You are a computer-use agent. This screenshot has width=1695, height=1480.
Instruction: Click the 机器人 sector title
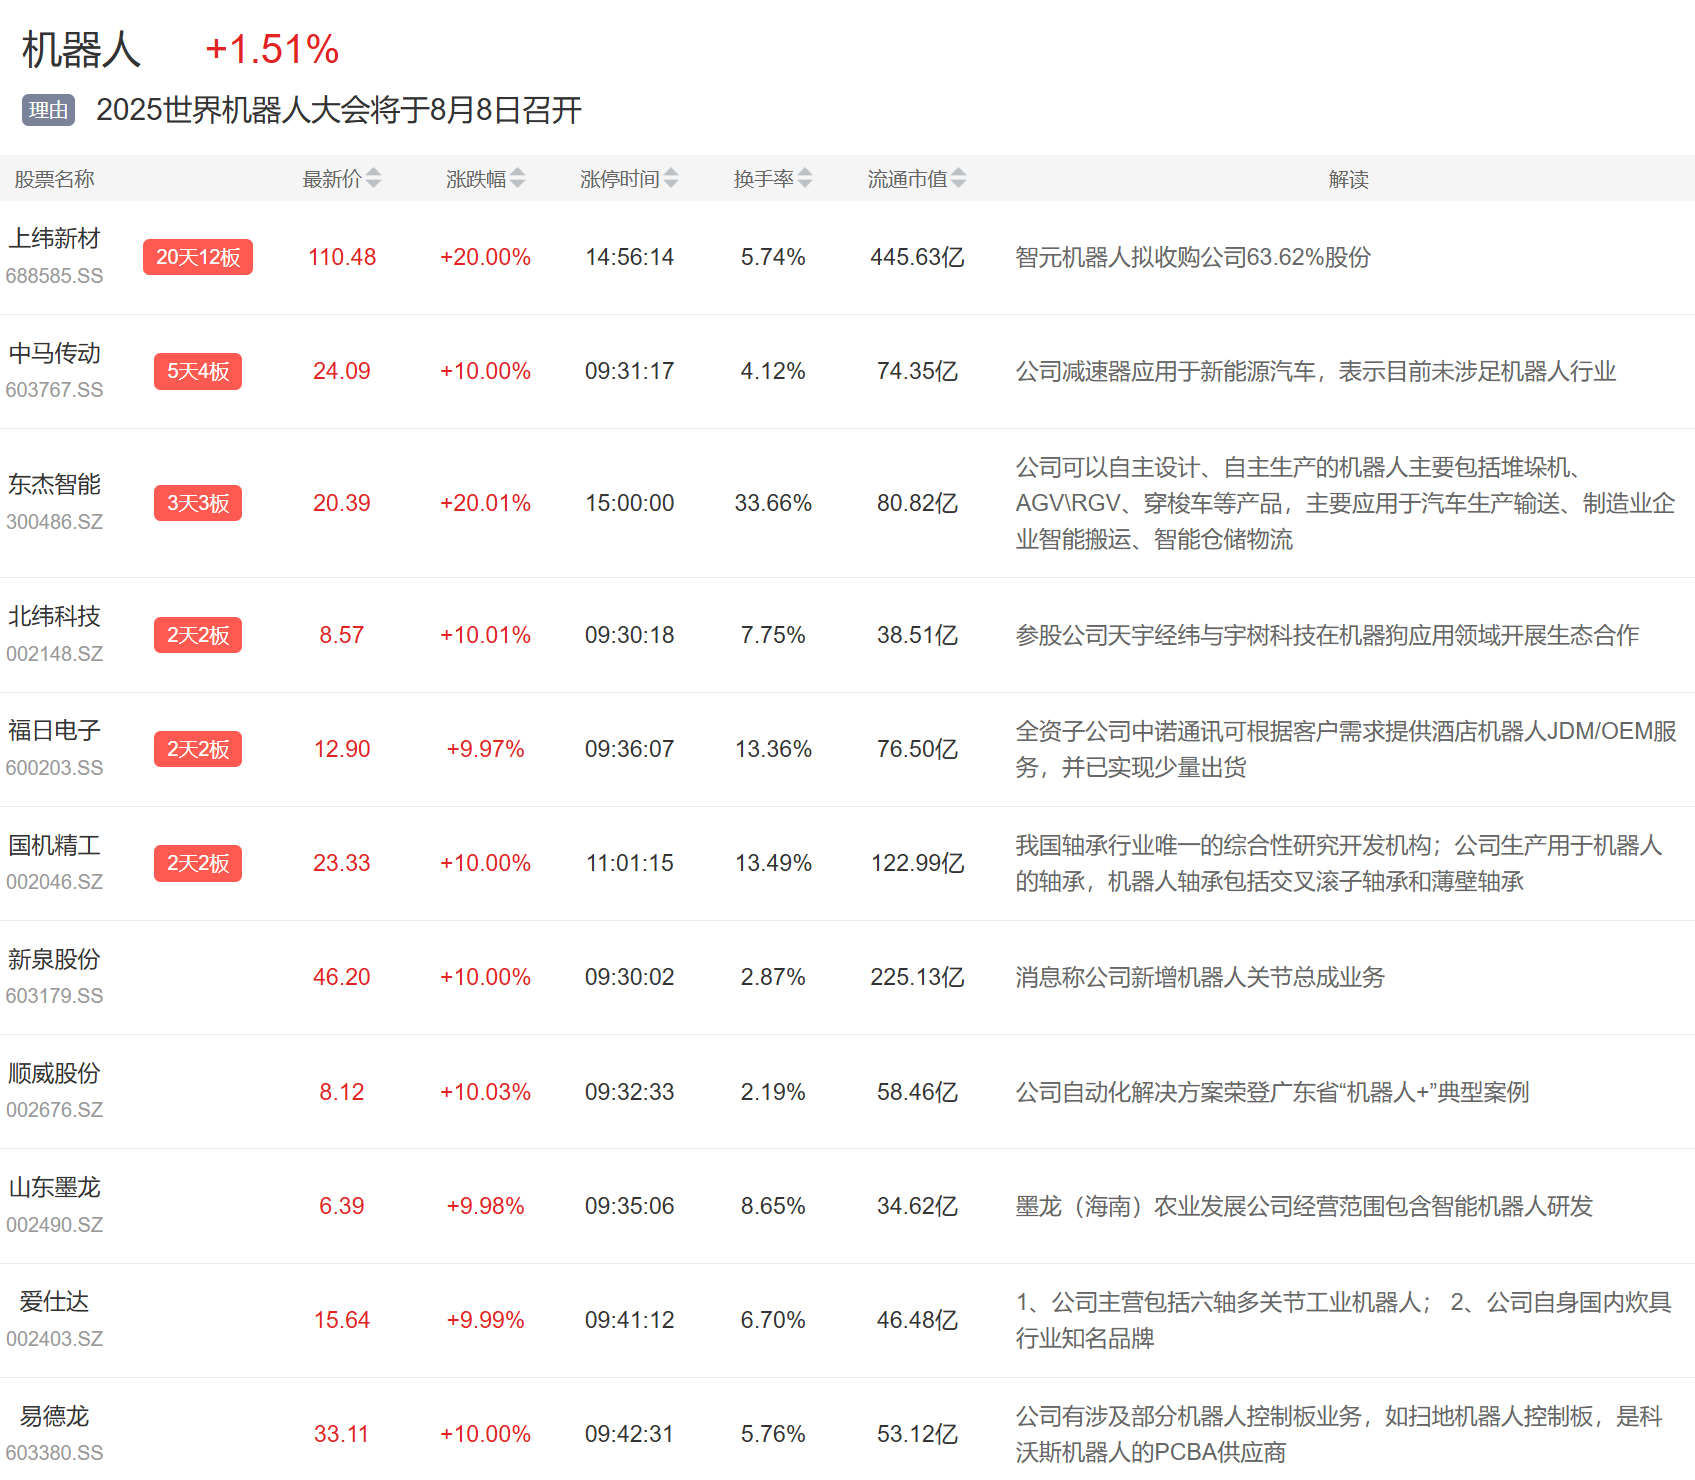click(82, 50)
